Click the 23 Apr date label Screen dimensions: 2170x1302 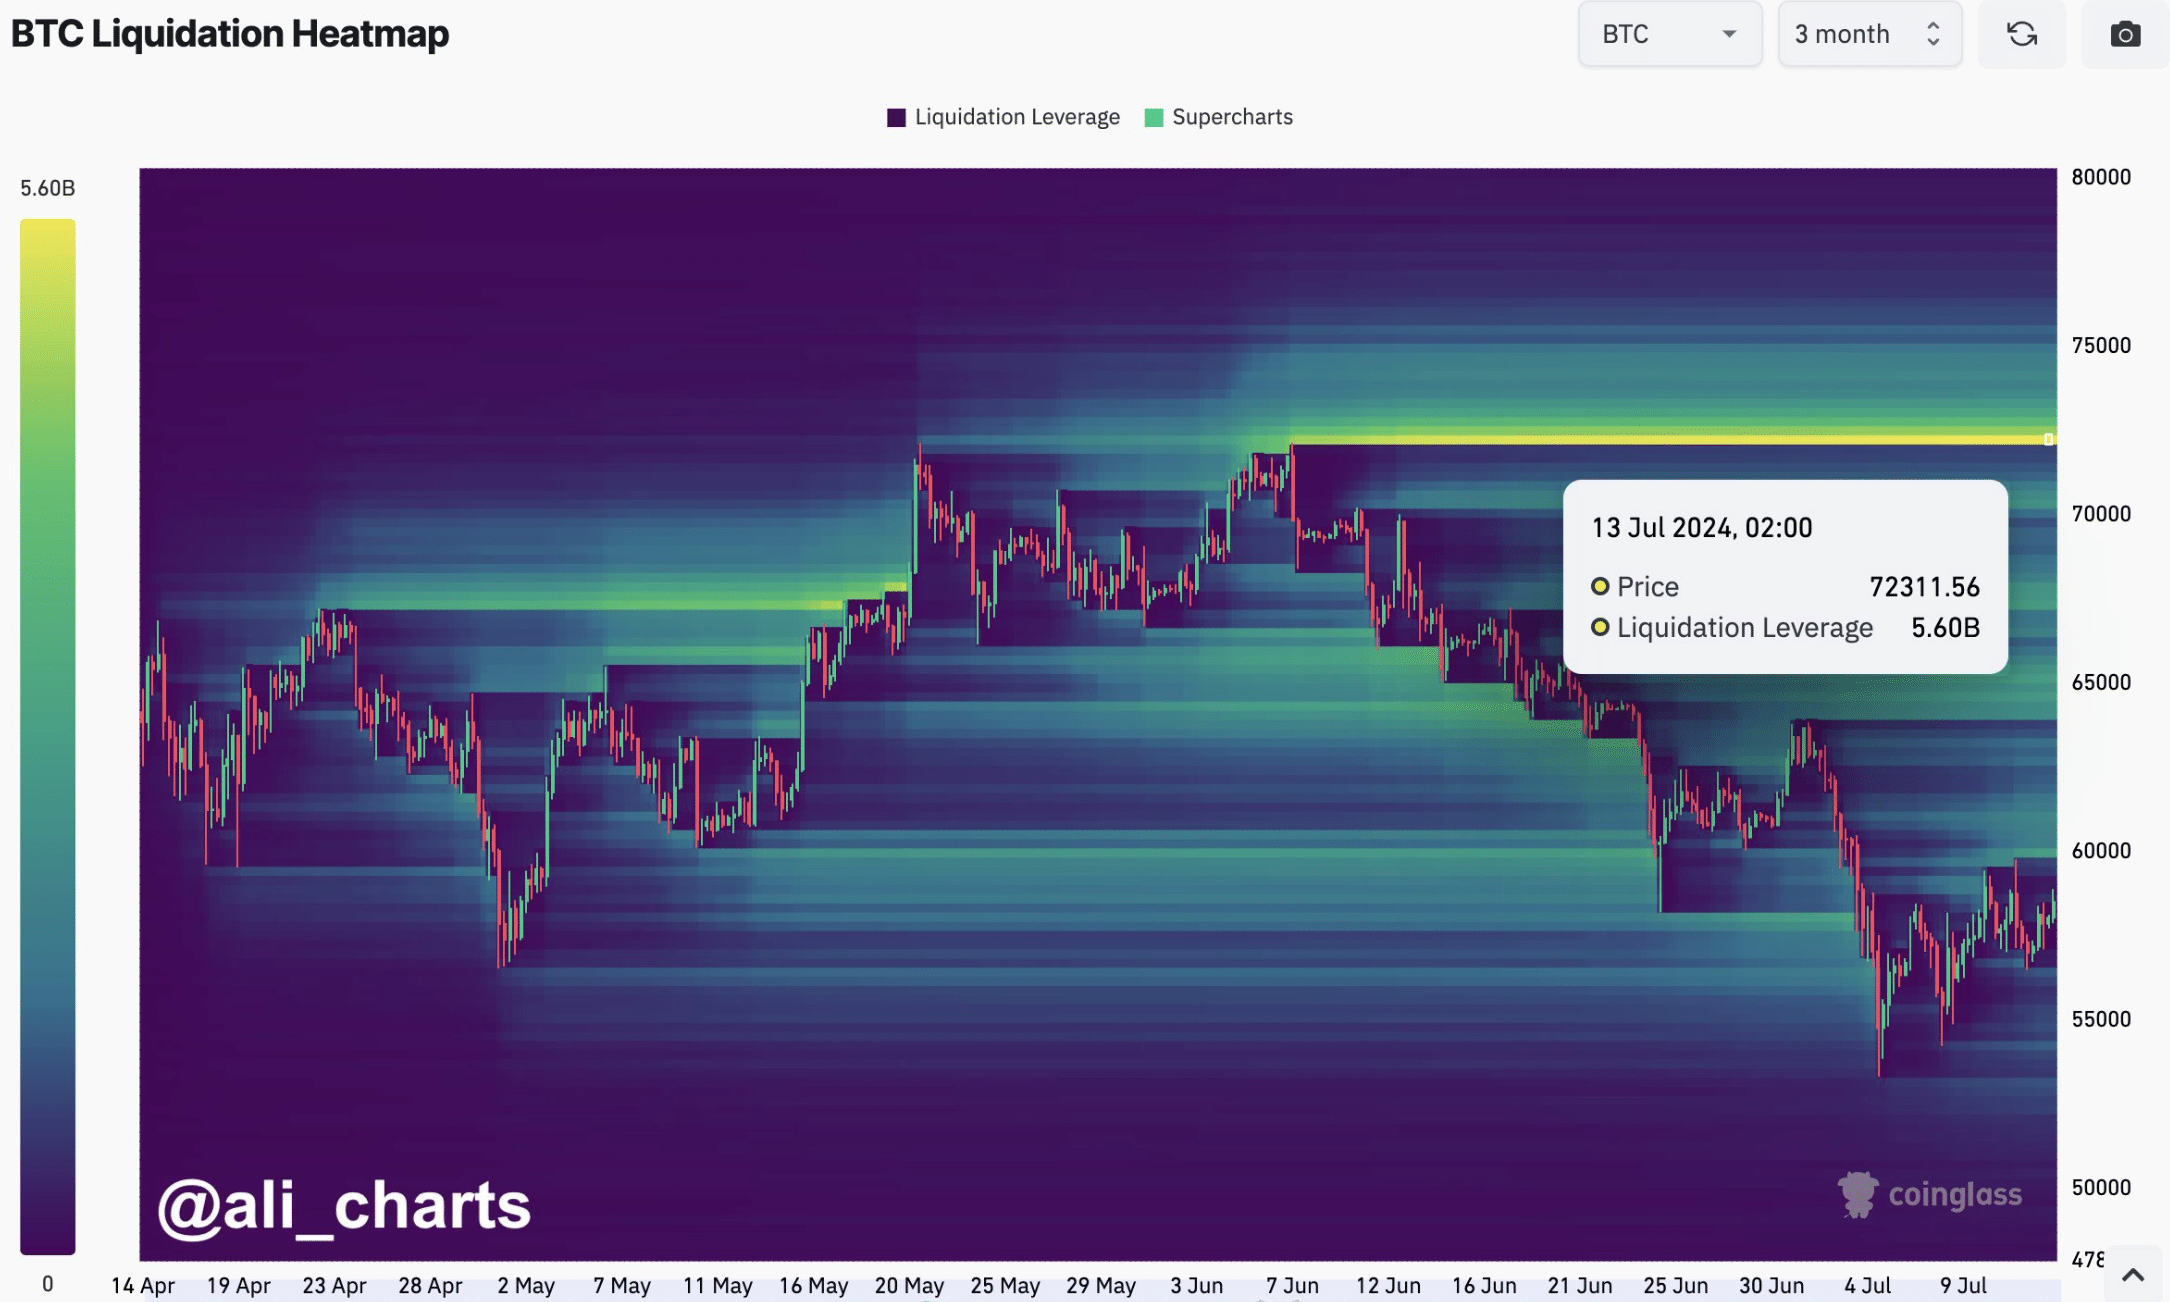click(x=335, y=1286)
